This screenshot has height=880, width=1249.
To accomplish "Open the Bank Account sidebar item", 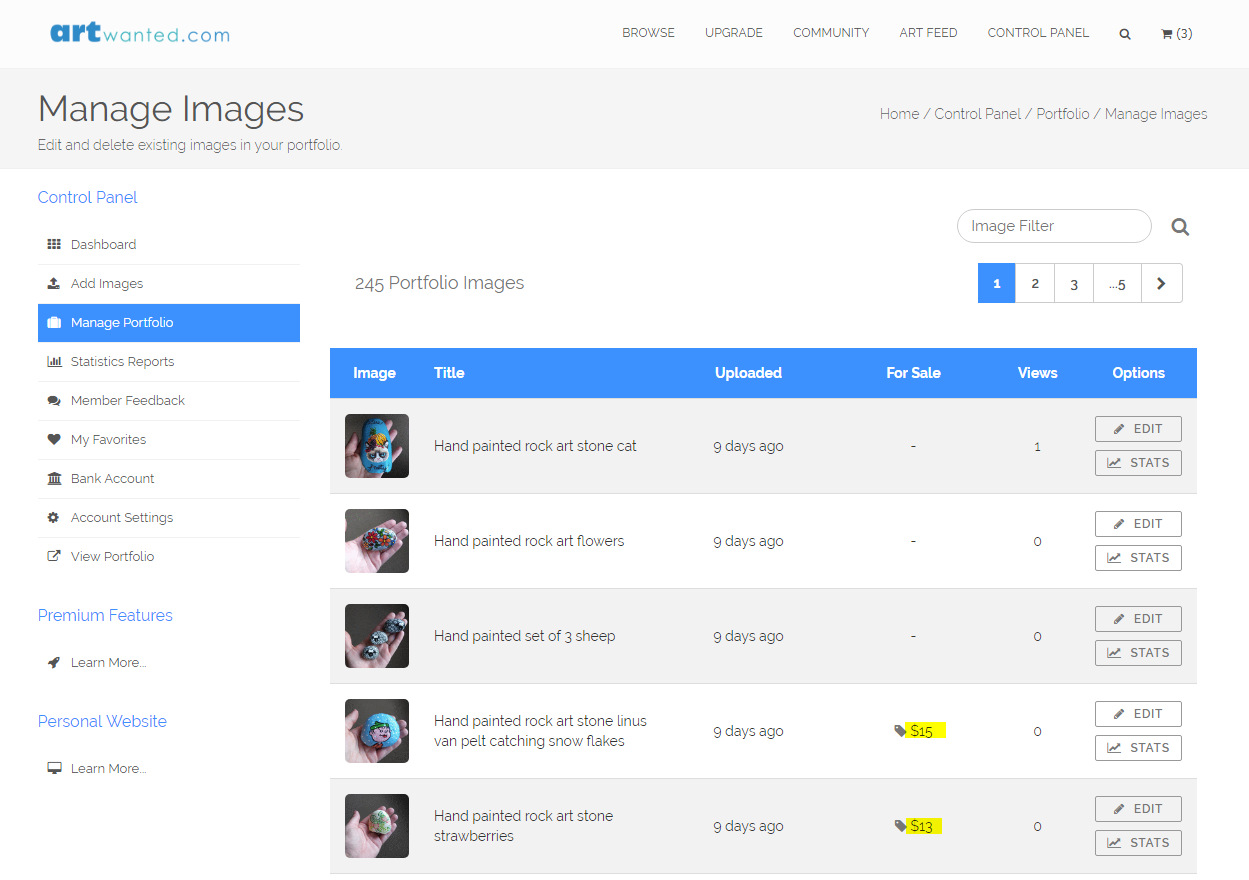I will 112,479.
